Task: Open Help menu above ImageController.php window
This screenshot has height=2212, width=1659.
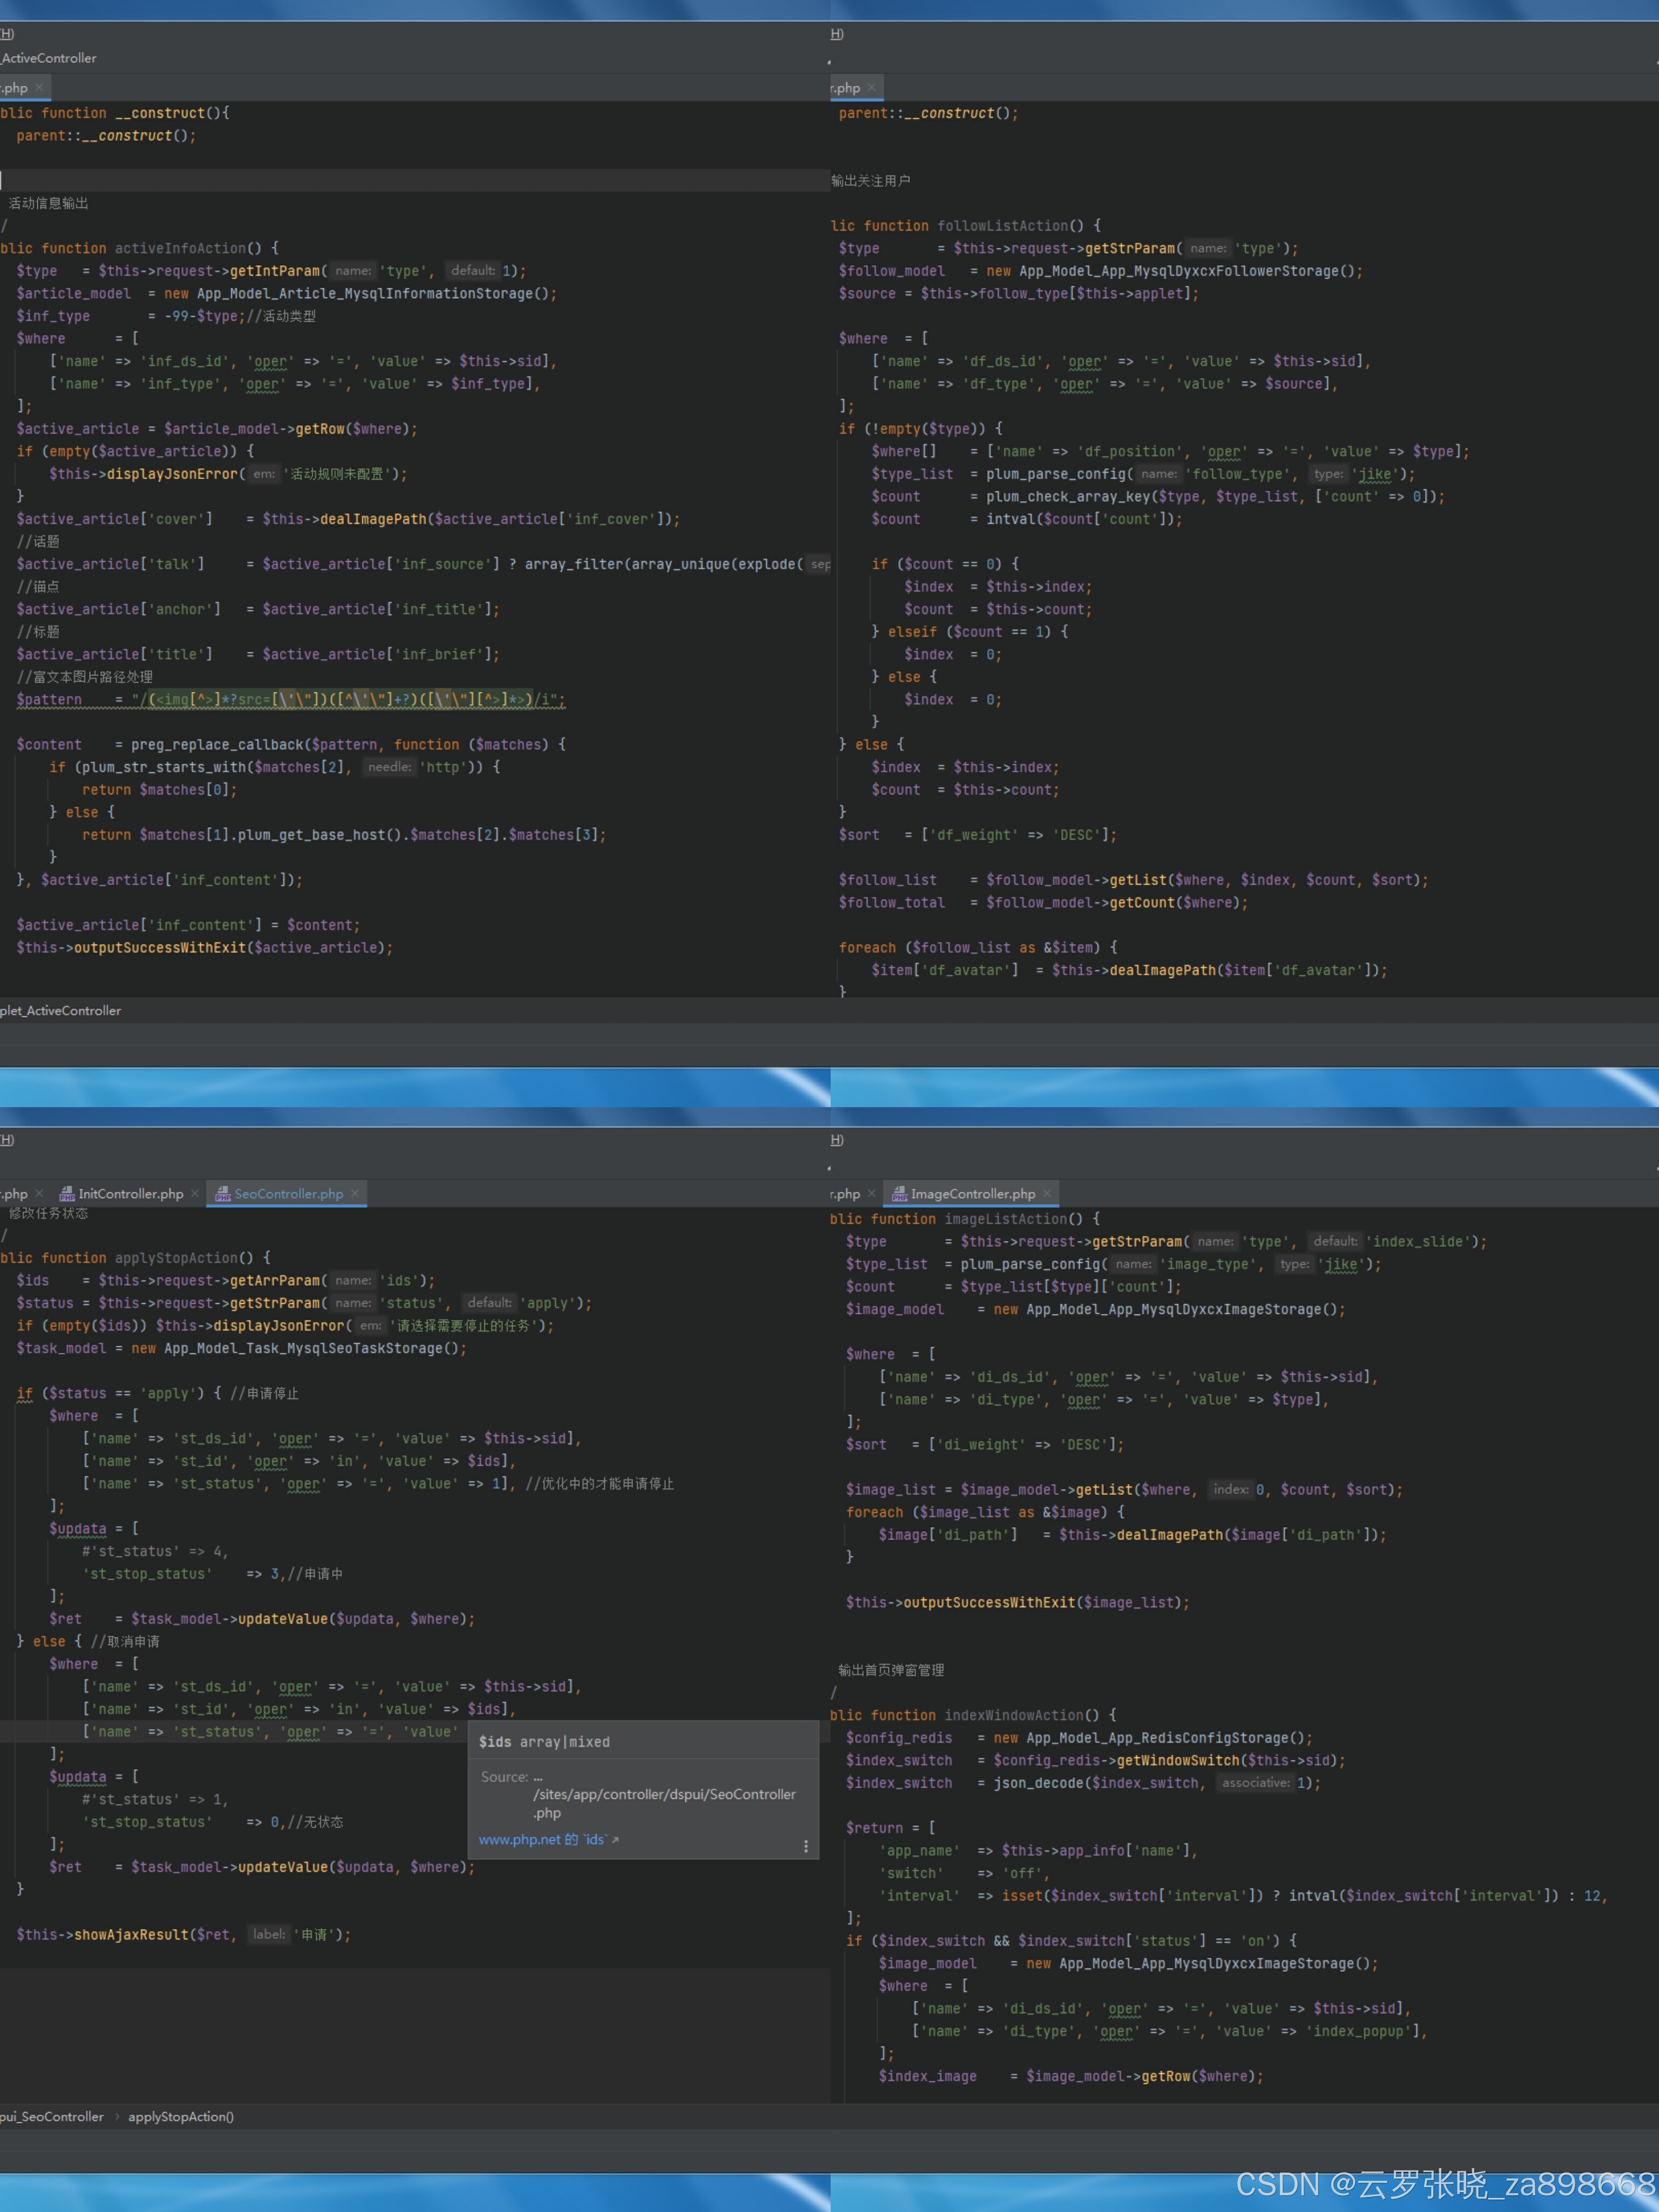Action: [837, 1140]
